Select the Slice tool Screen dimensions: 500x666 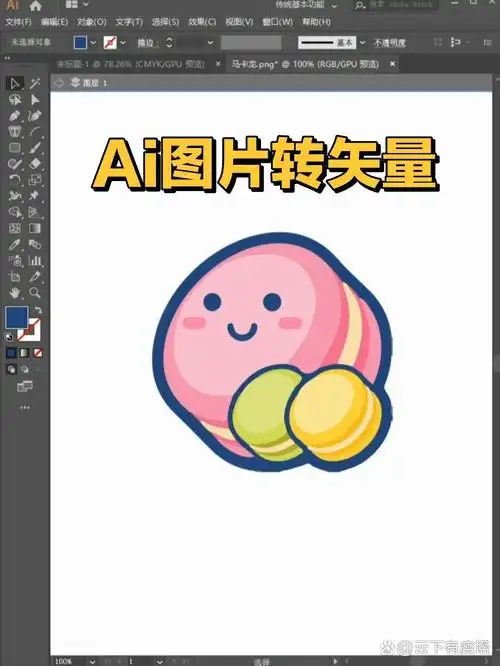pos(35,277)
